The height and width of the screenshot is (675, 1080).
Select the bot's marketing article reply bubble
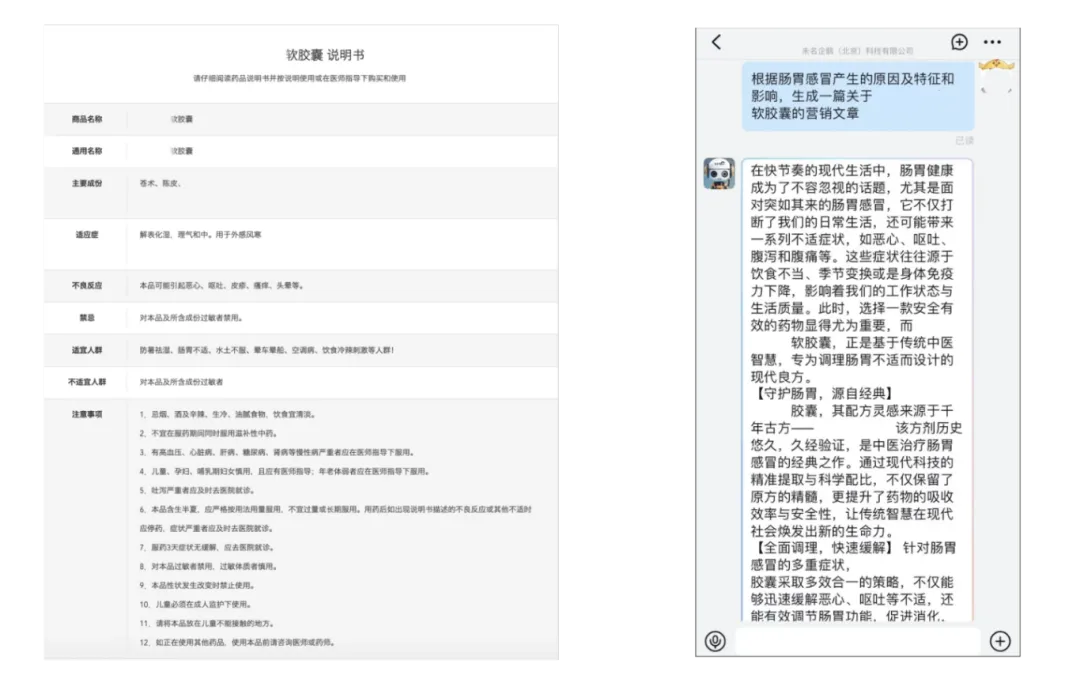click(x=857, y=391)
